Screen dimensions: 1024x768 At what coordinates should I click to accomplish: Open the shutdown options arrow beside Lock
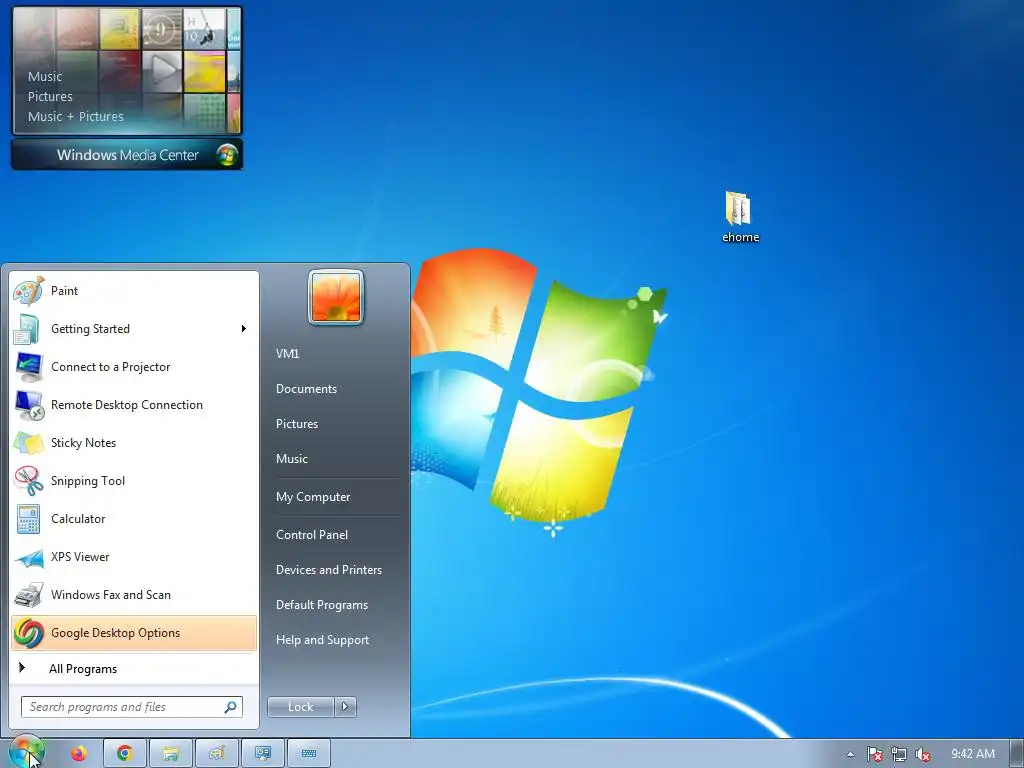click(345, 707)
